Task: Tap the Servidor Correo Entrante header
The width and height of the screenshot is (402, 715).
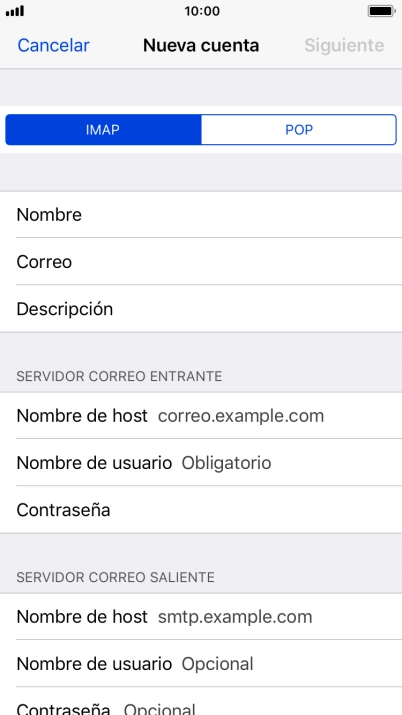Action: (x=119, y=376)
